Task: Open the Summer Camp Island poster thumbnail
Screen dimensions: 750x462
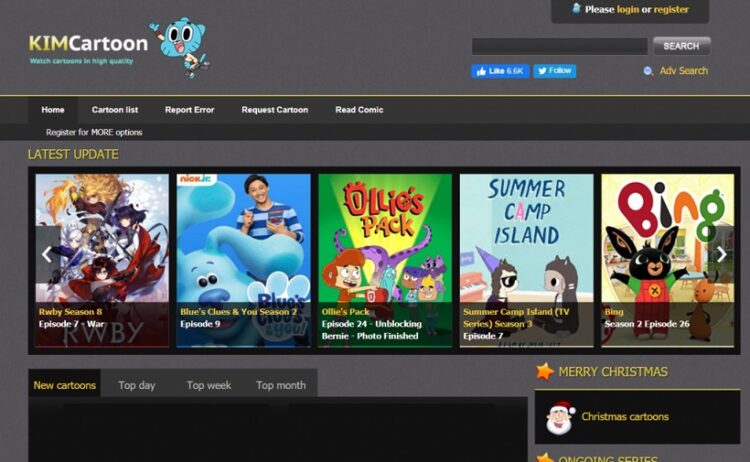Action: (527, 260)
